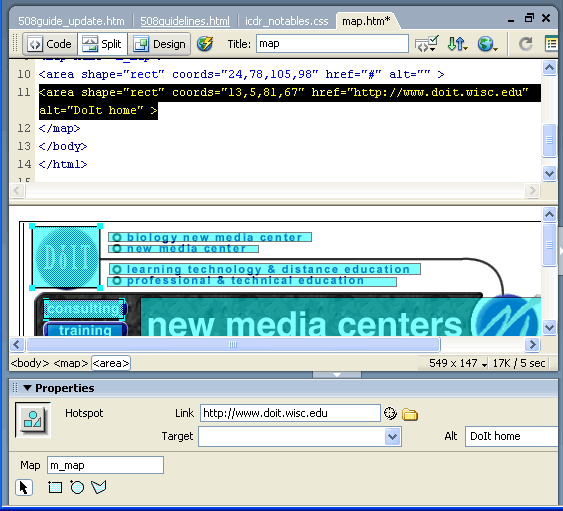Open the 508guidelines.html tab
The height and width of the screenshot is (511, 563).
[x=185, y=21]
